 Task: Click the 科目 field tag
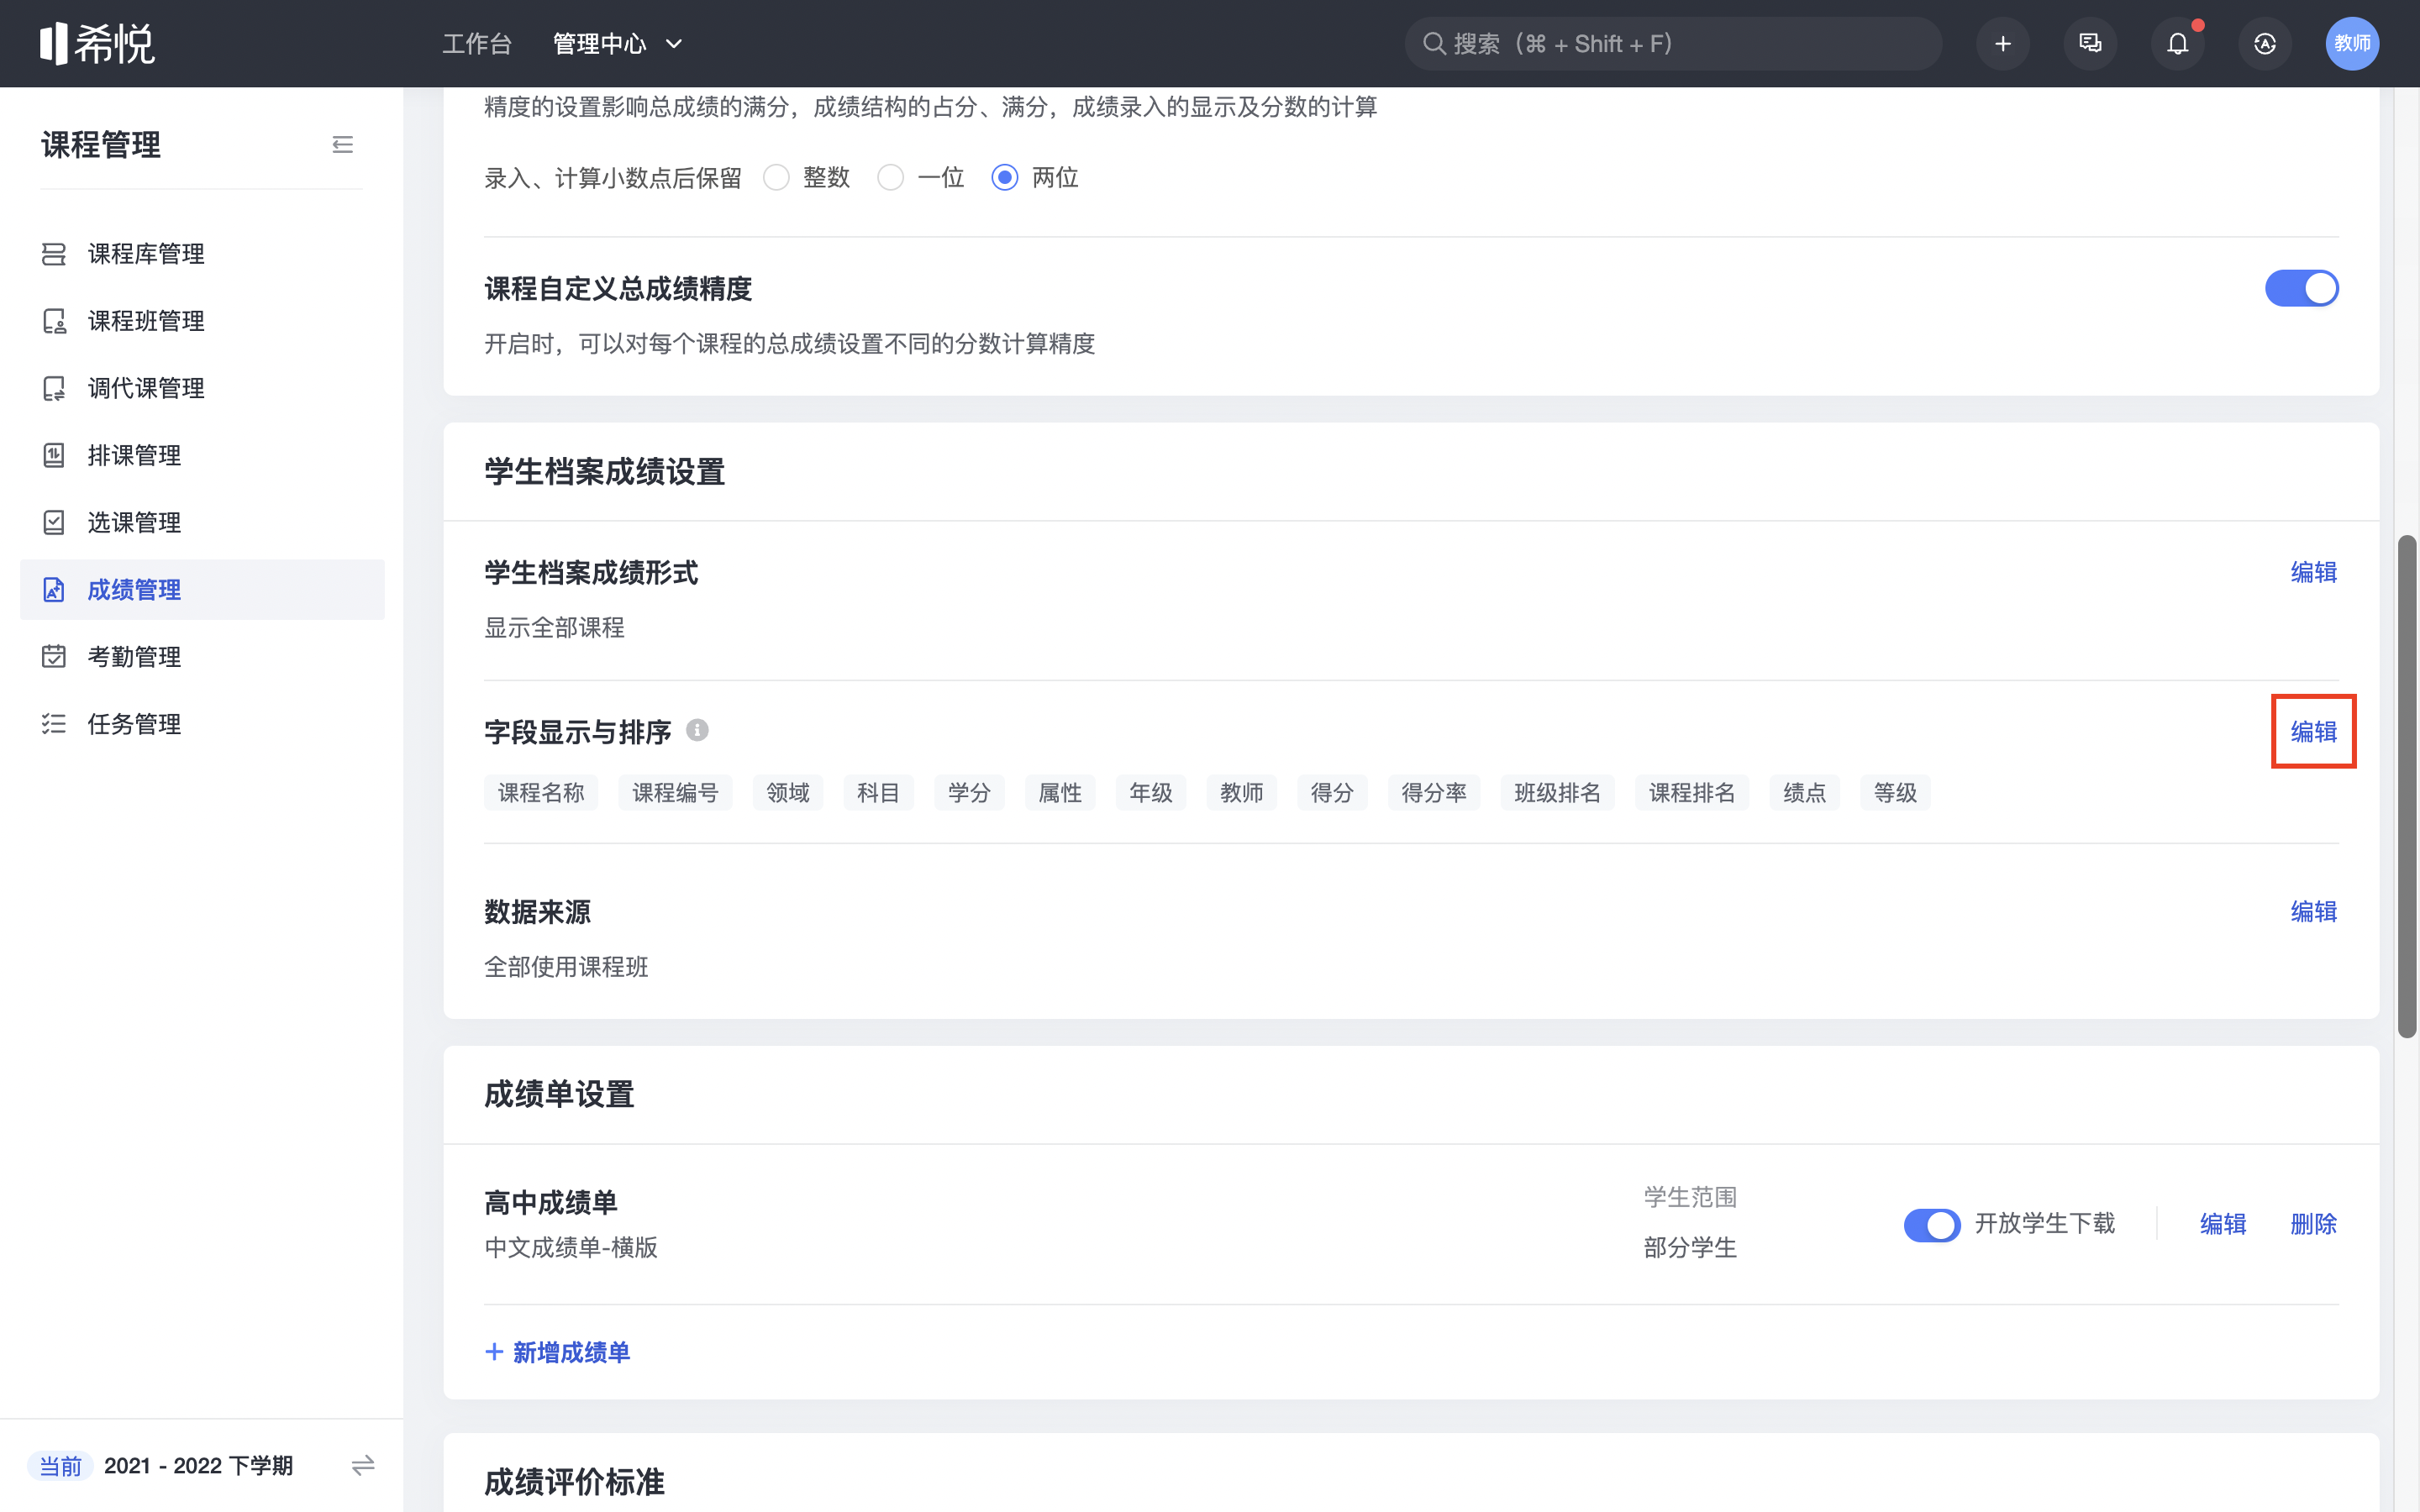(x=878, y=793)
